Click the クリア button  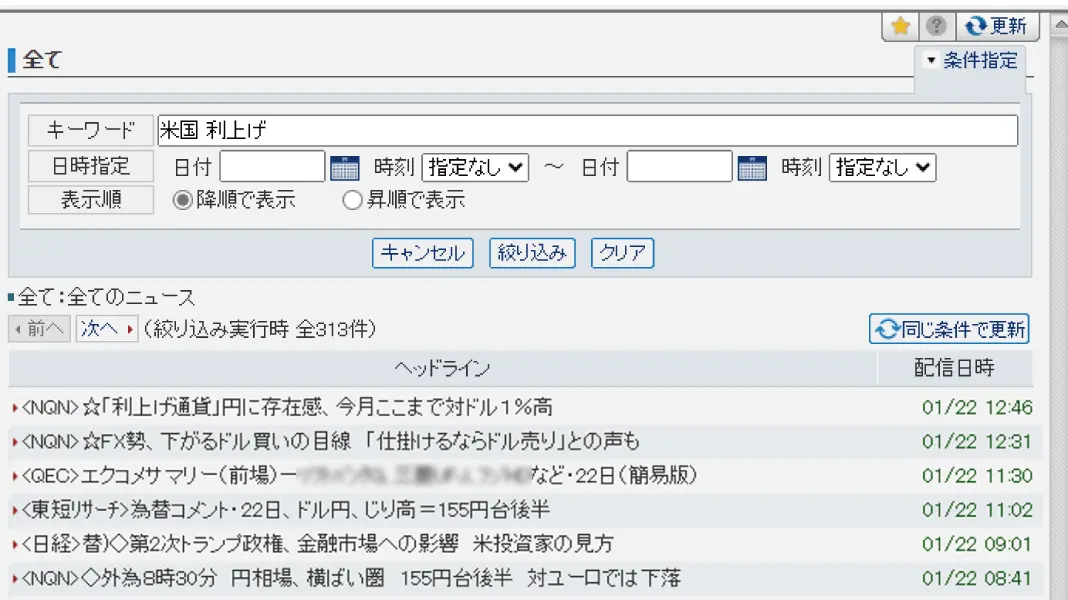click(623, 253)
